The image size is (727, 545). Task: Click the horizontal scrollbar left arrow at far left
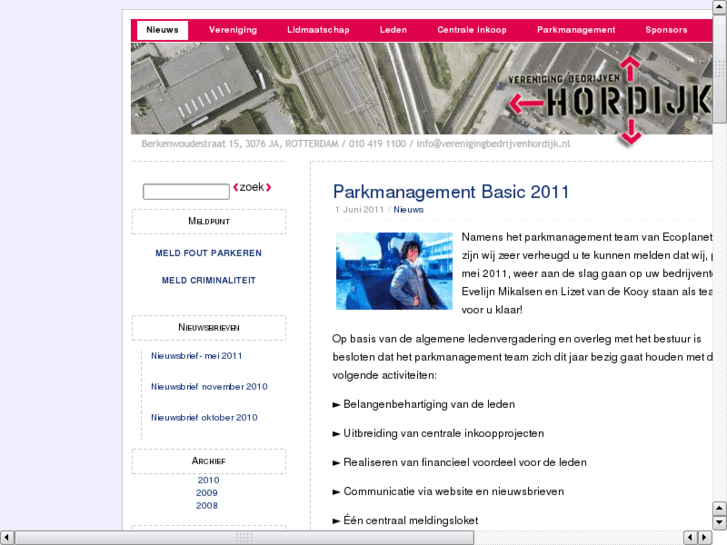tap(7, 538)
